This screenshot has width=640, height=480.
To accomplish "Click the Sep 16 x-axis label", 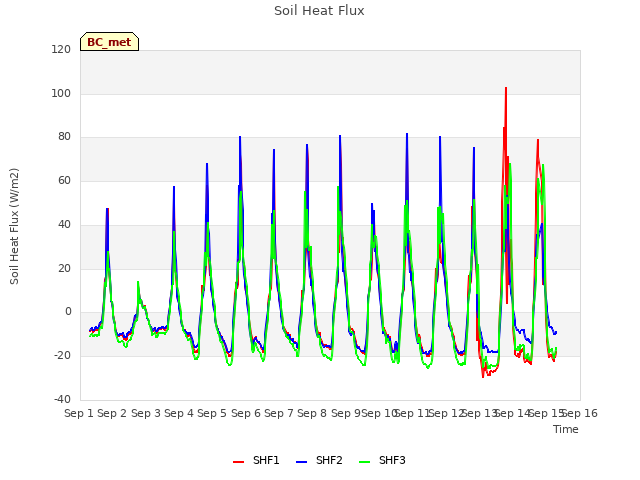I will 580,413.
